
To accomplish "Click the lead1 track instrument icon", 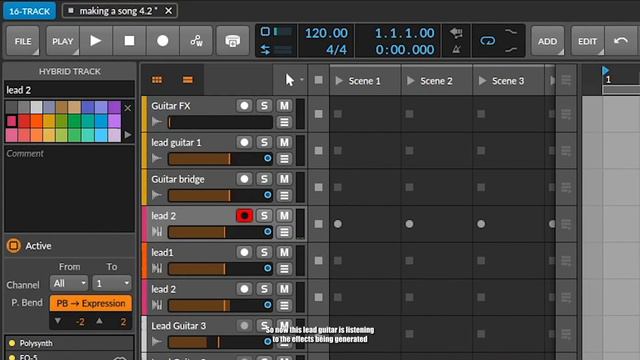I will pyautogui.click(x=157, y=269).
